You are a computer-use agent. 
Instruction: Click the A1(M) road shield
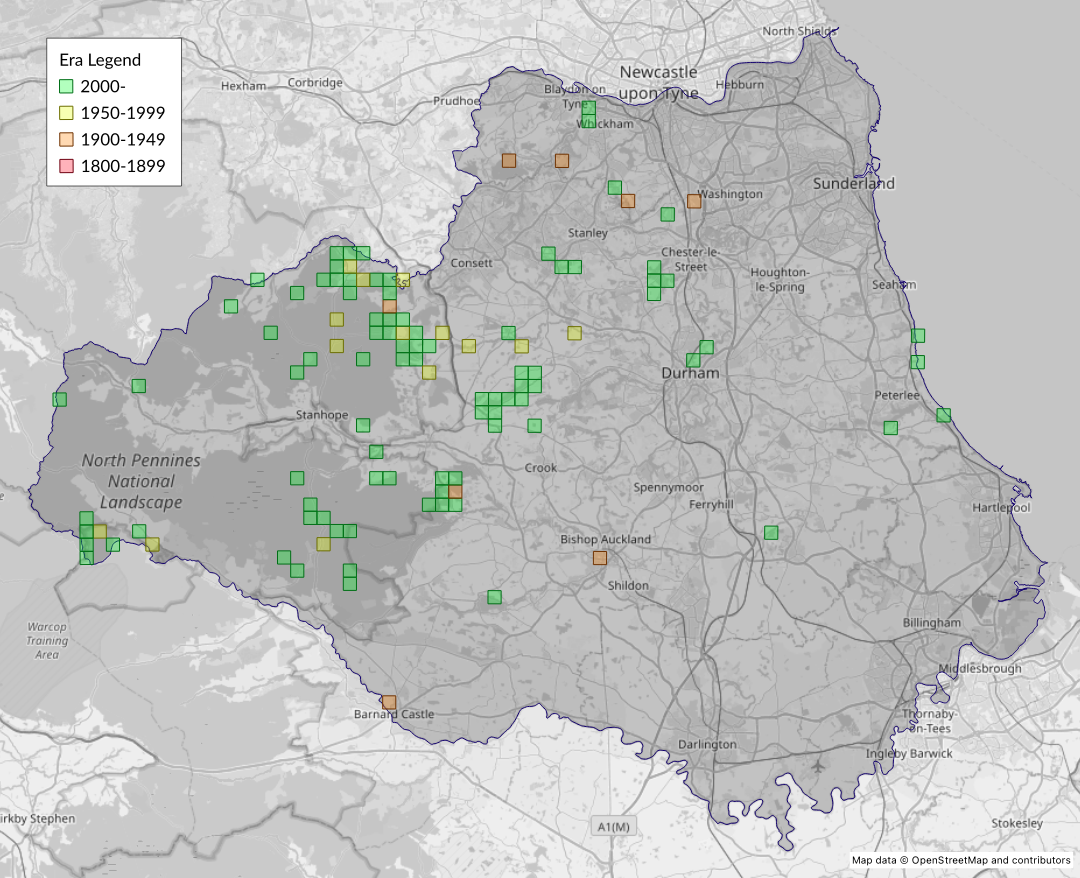(613, 826)
